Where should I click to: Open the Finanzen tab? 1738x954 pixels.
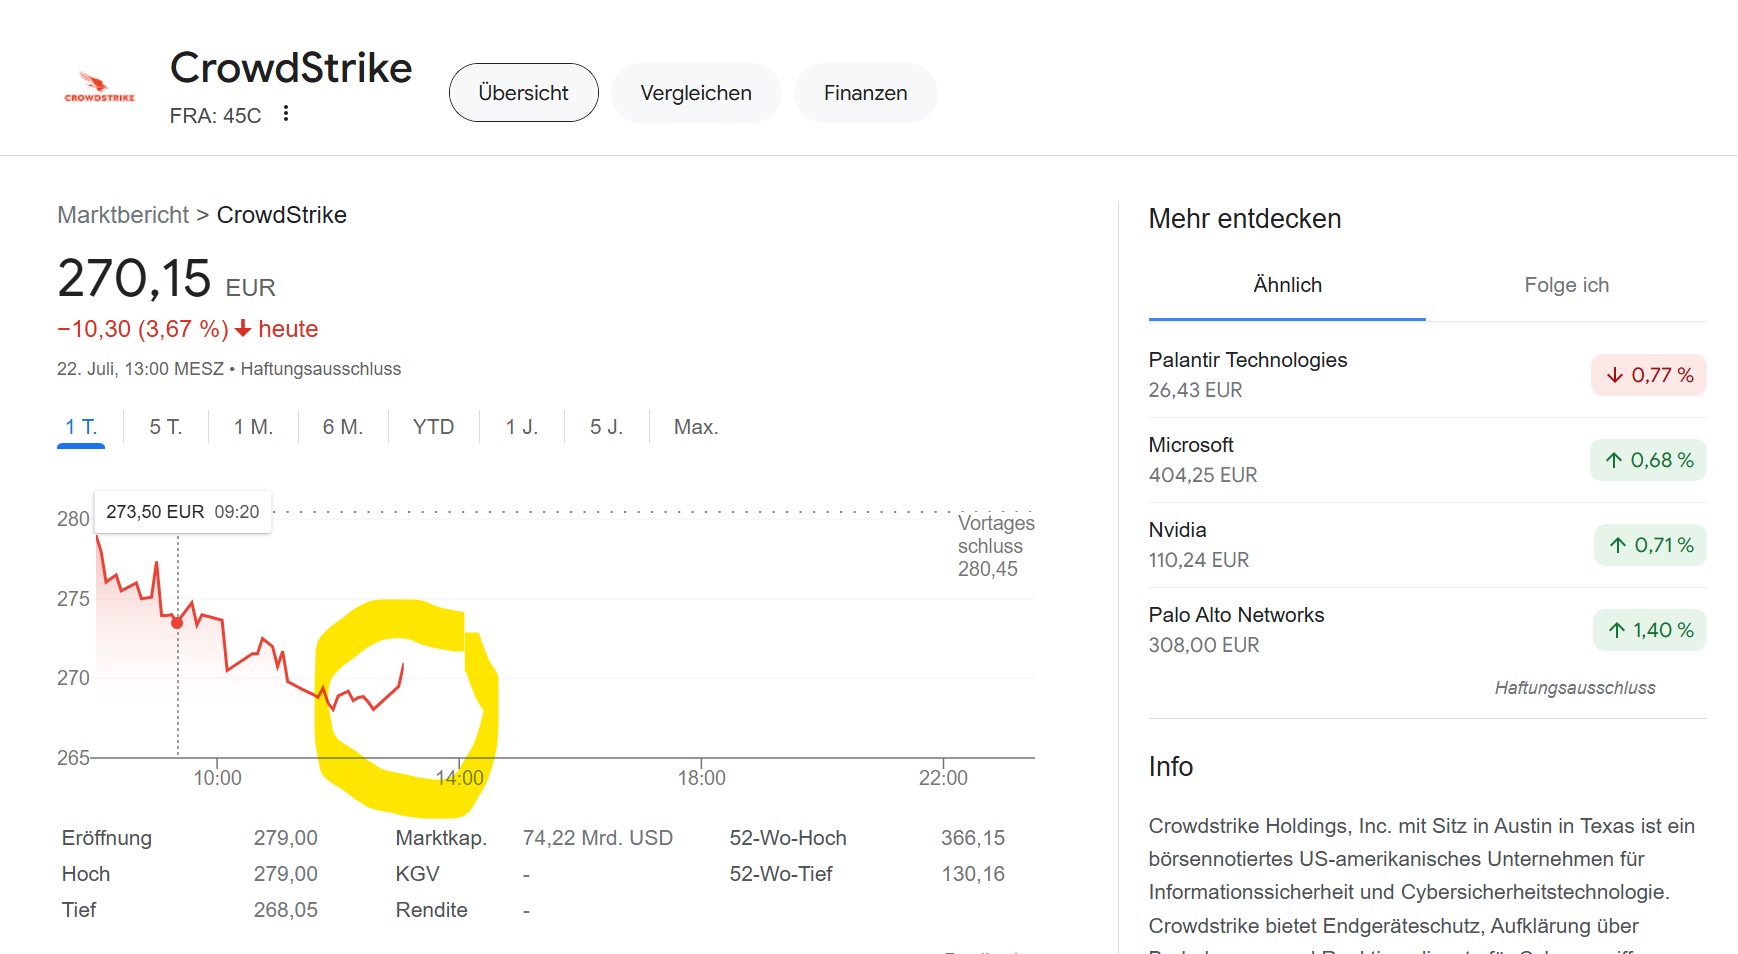[x=866, y=93]
